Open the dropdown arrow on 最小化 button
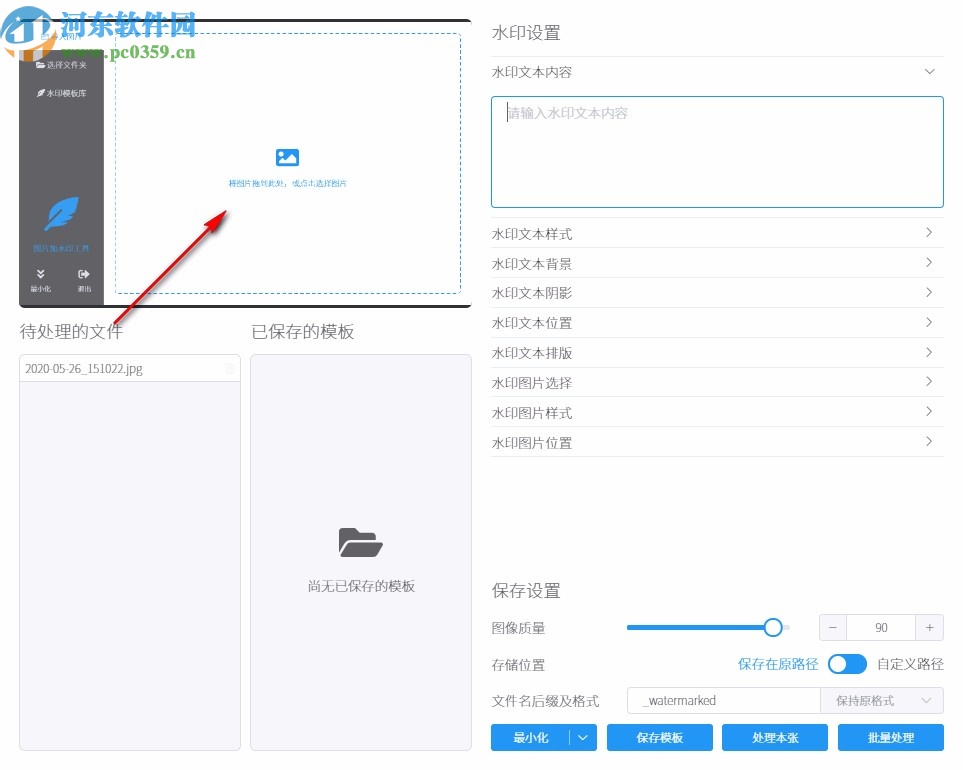This screenshot has width=963, height=770. coord(581,737)
